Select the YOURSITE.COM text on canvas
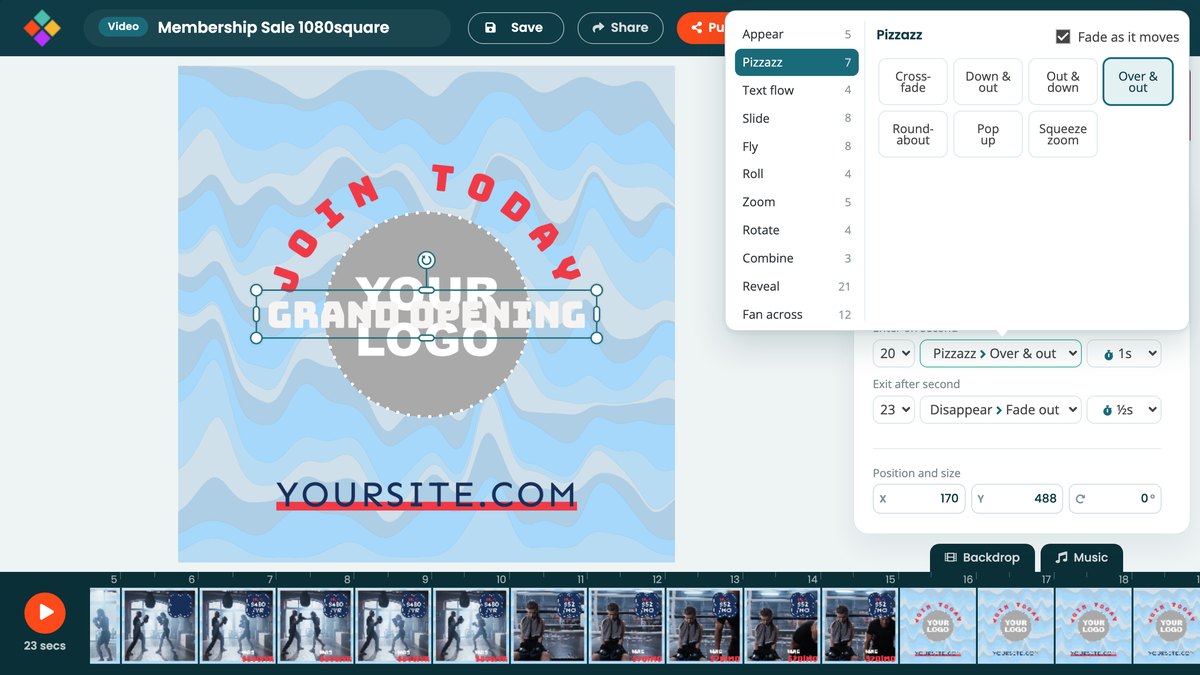 427,494
